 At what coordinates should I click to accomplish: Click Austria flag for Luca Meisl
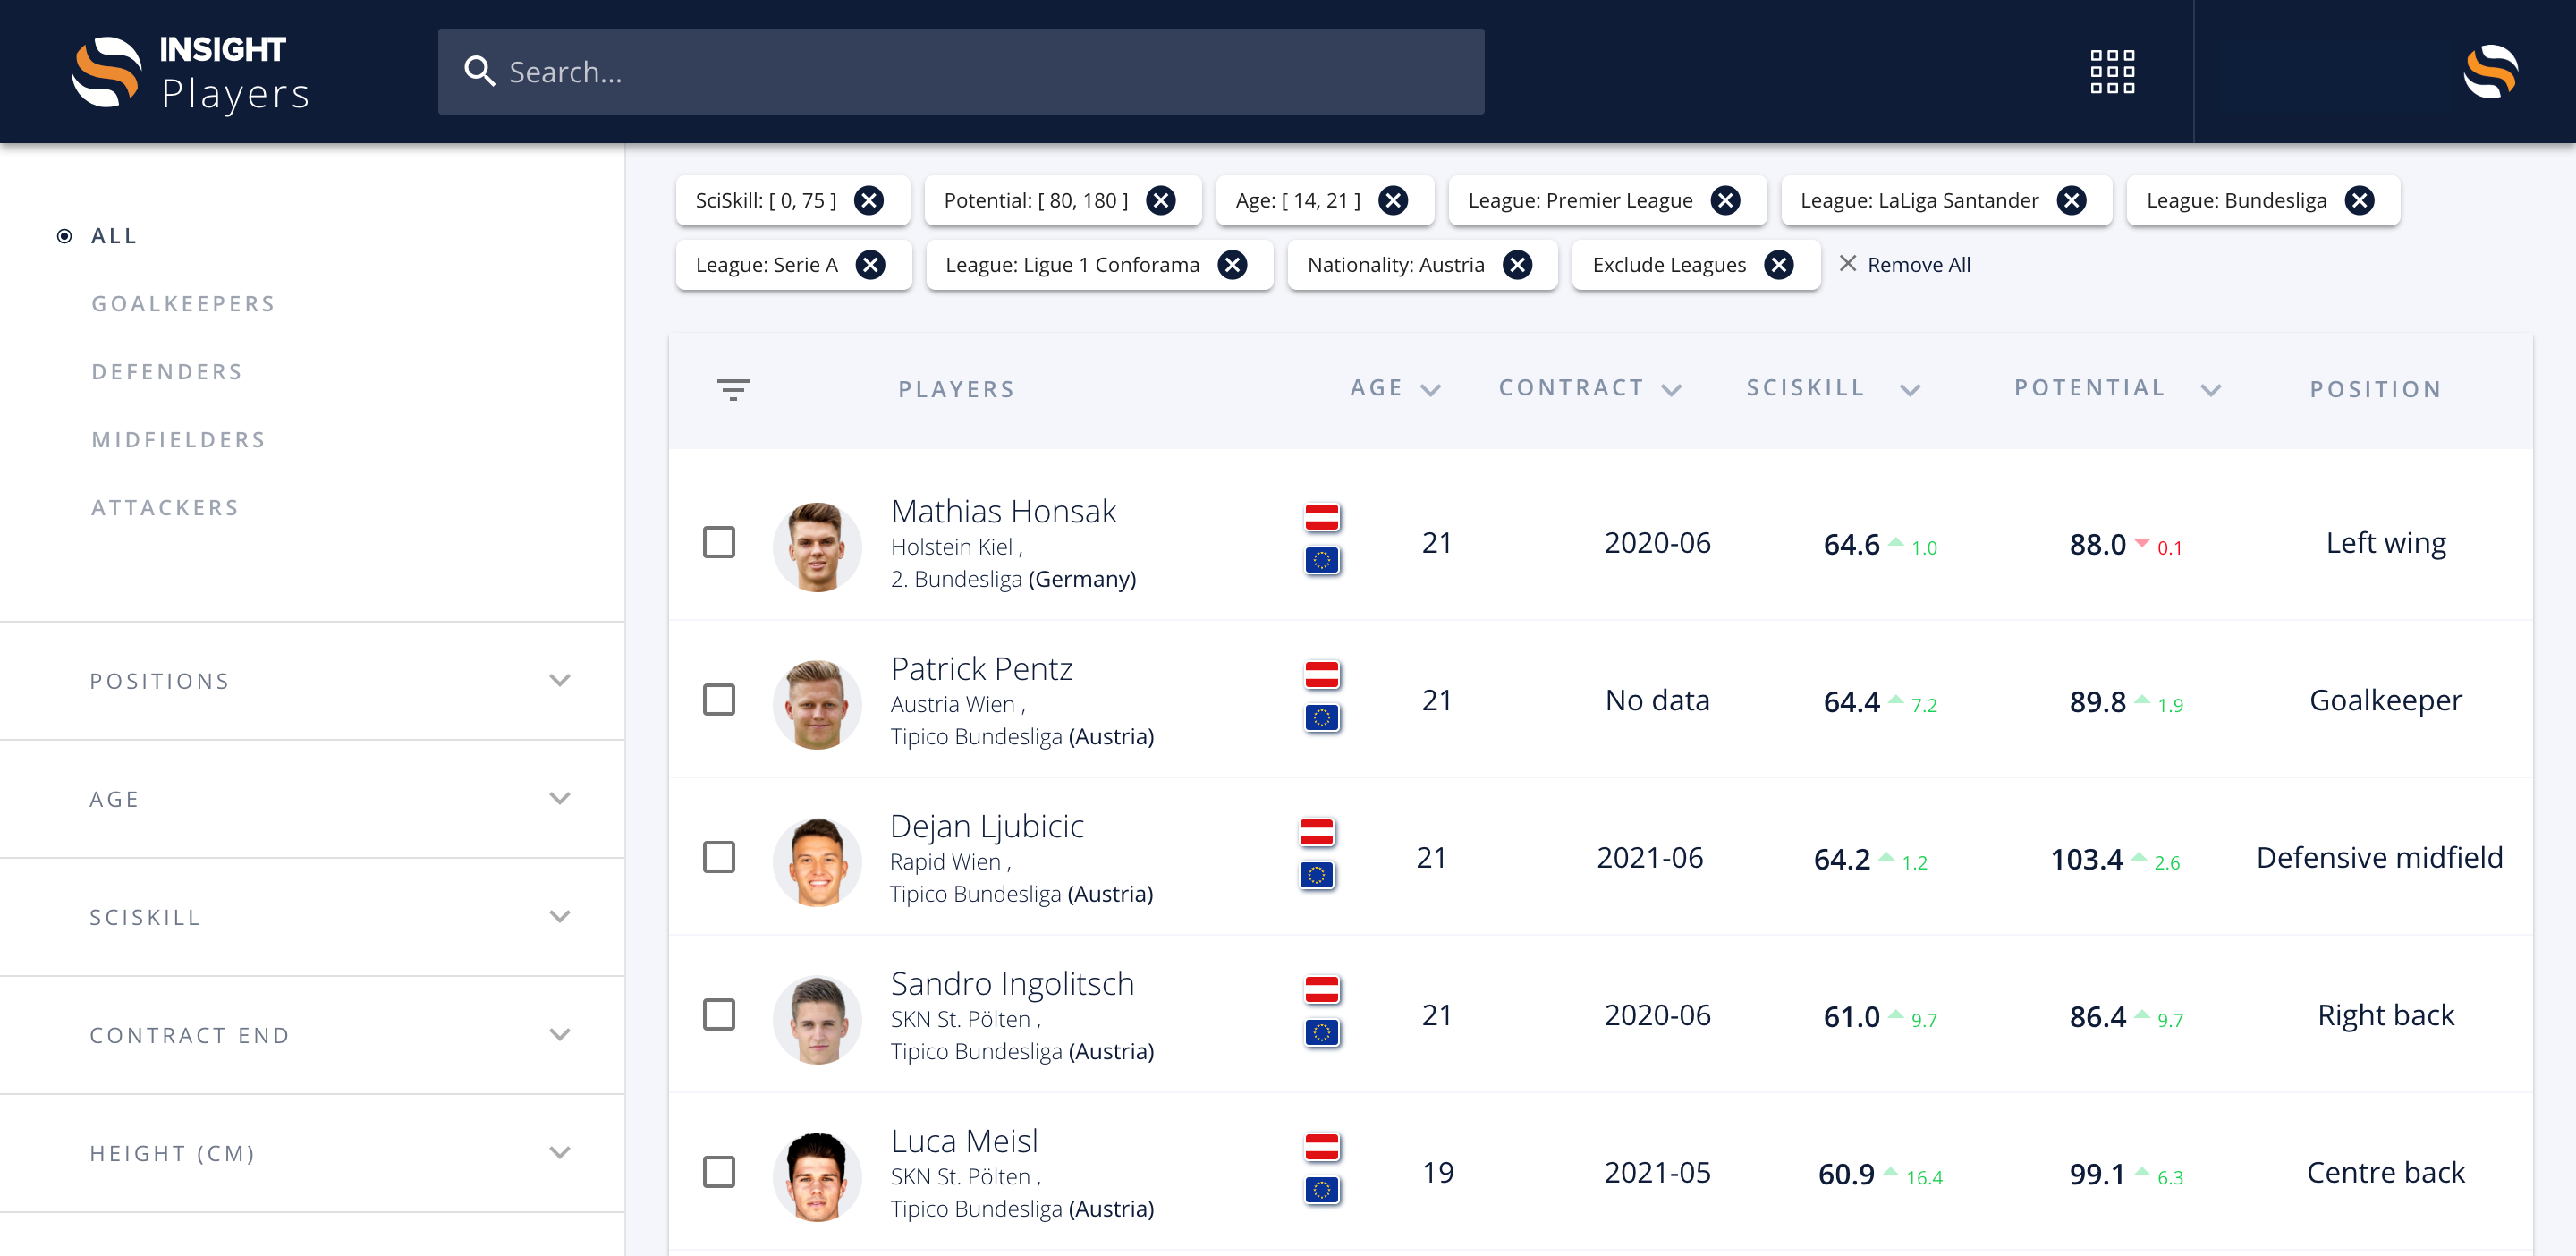[1321, 1147]
